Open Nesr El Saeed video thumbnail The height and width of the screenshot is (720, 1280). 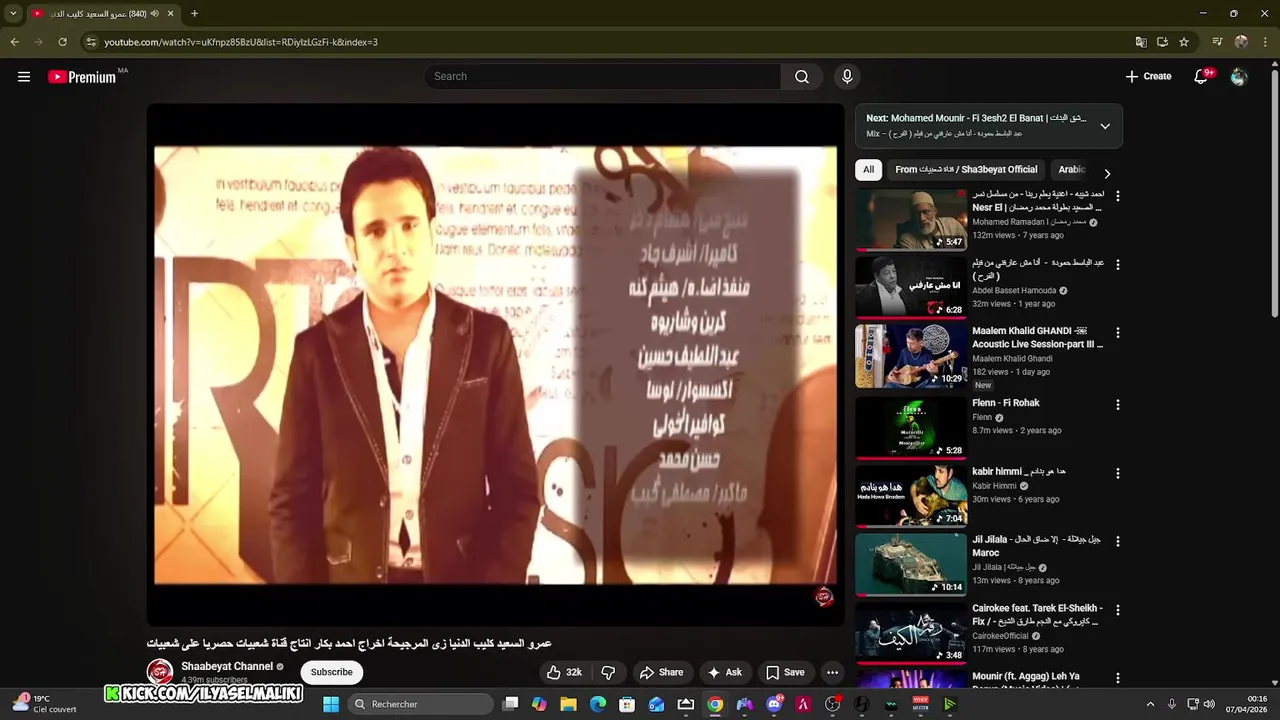pos(911,219)
